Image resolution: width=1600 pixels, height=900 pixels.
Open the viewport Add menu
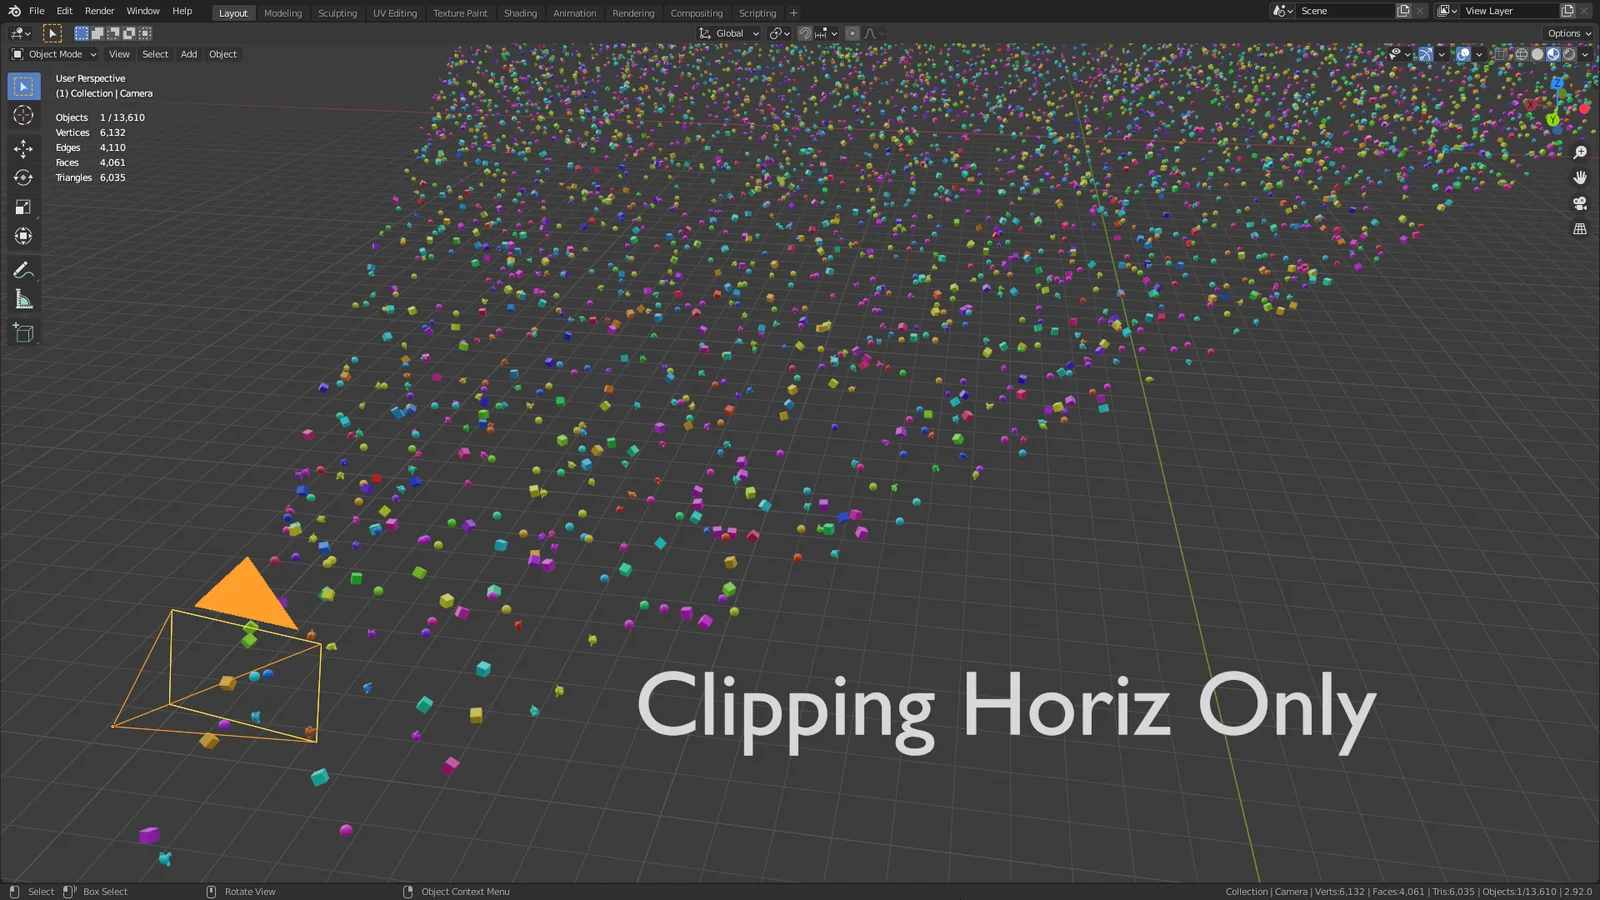pyautogui.click(x=188, y=54)
